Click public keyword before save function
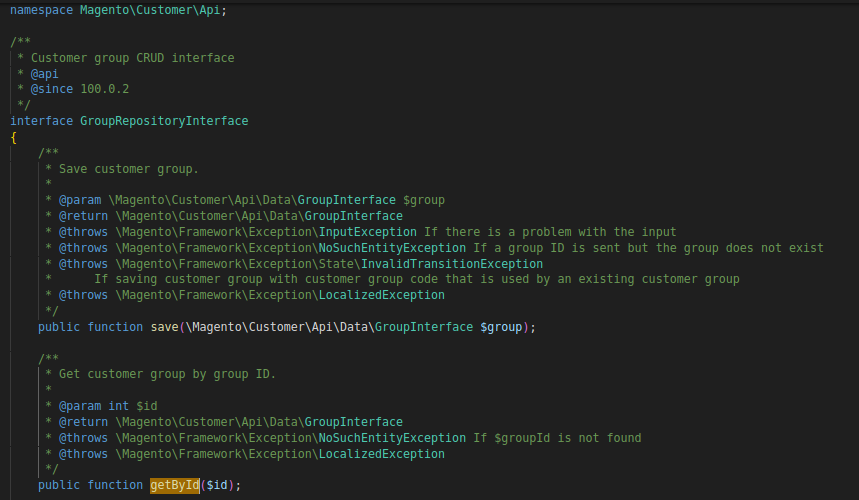859x500 pixels. click(59, 327)
